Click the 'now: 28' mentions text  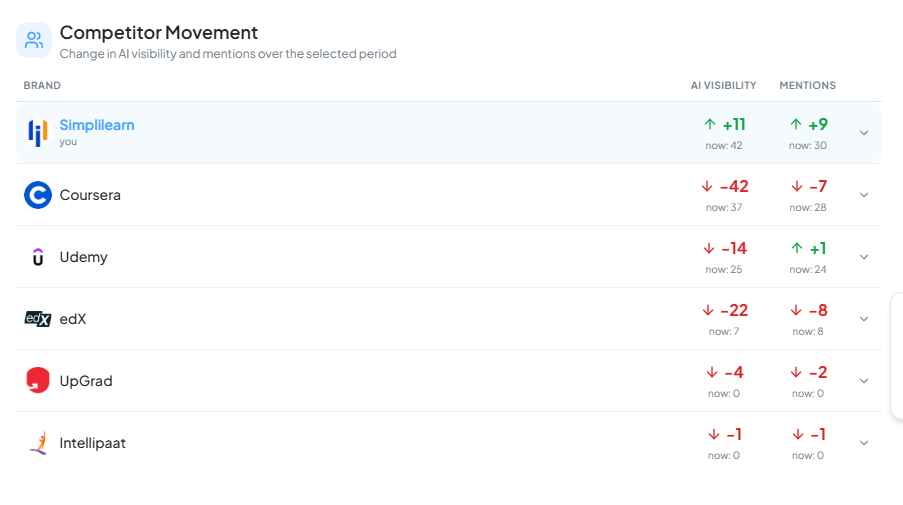pos(808,208)
